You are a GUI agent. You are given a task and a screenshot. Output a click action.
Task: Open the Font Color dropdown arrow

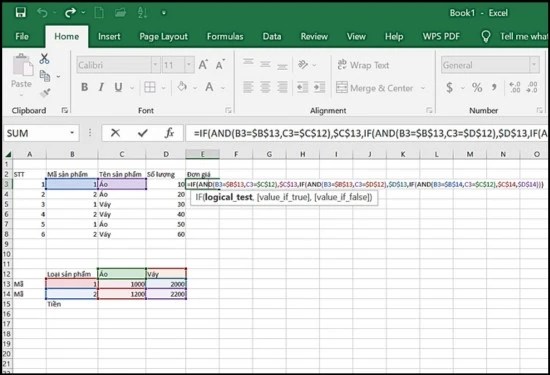(x=223, y=88)
